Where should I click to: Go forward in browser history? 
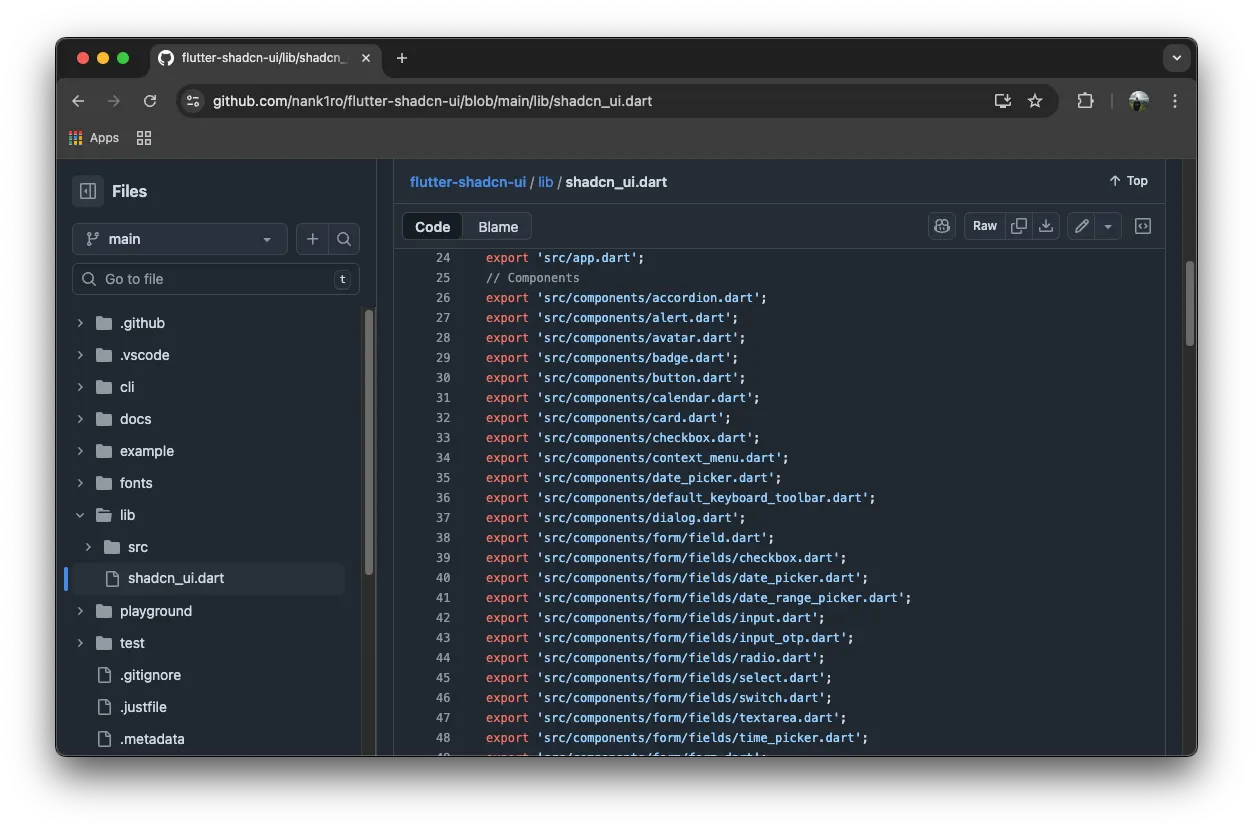click(x=114, y=101)
